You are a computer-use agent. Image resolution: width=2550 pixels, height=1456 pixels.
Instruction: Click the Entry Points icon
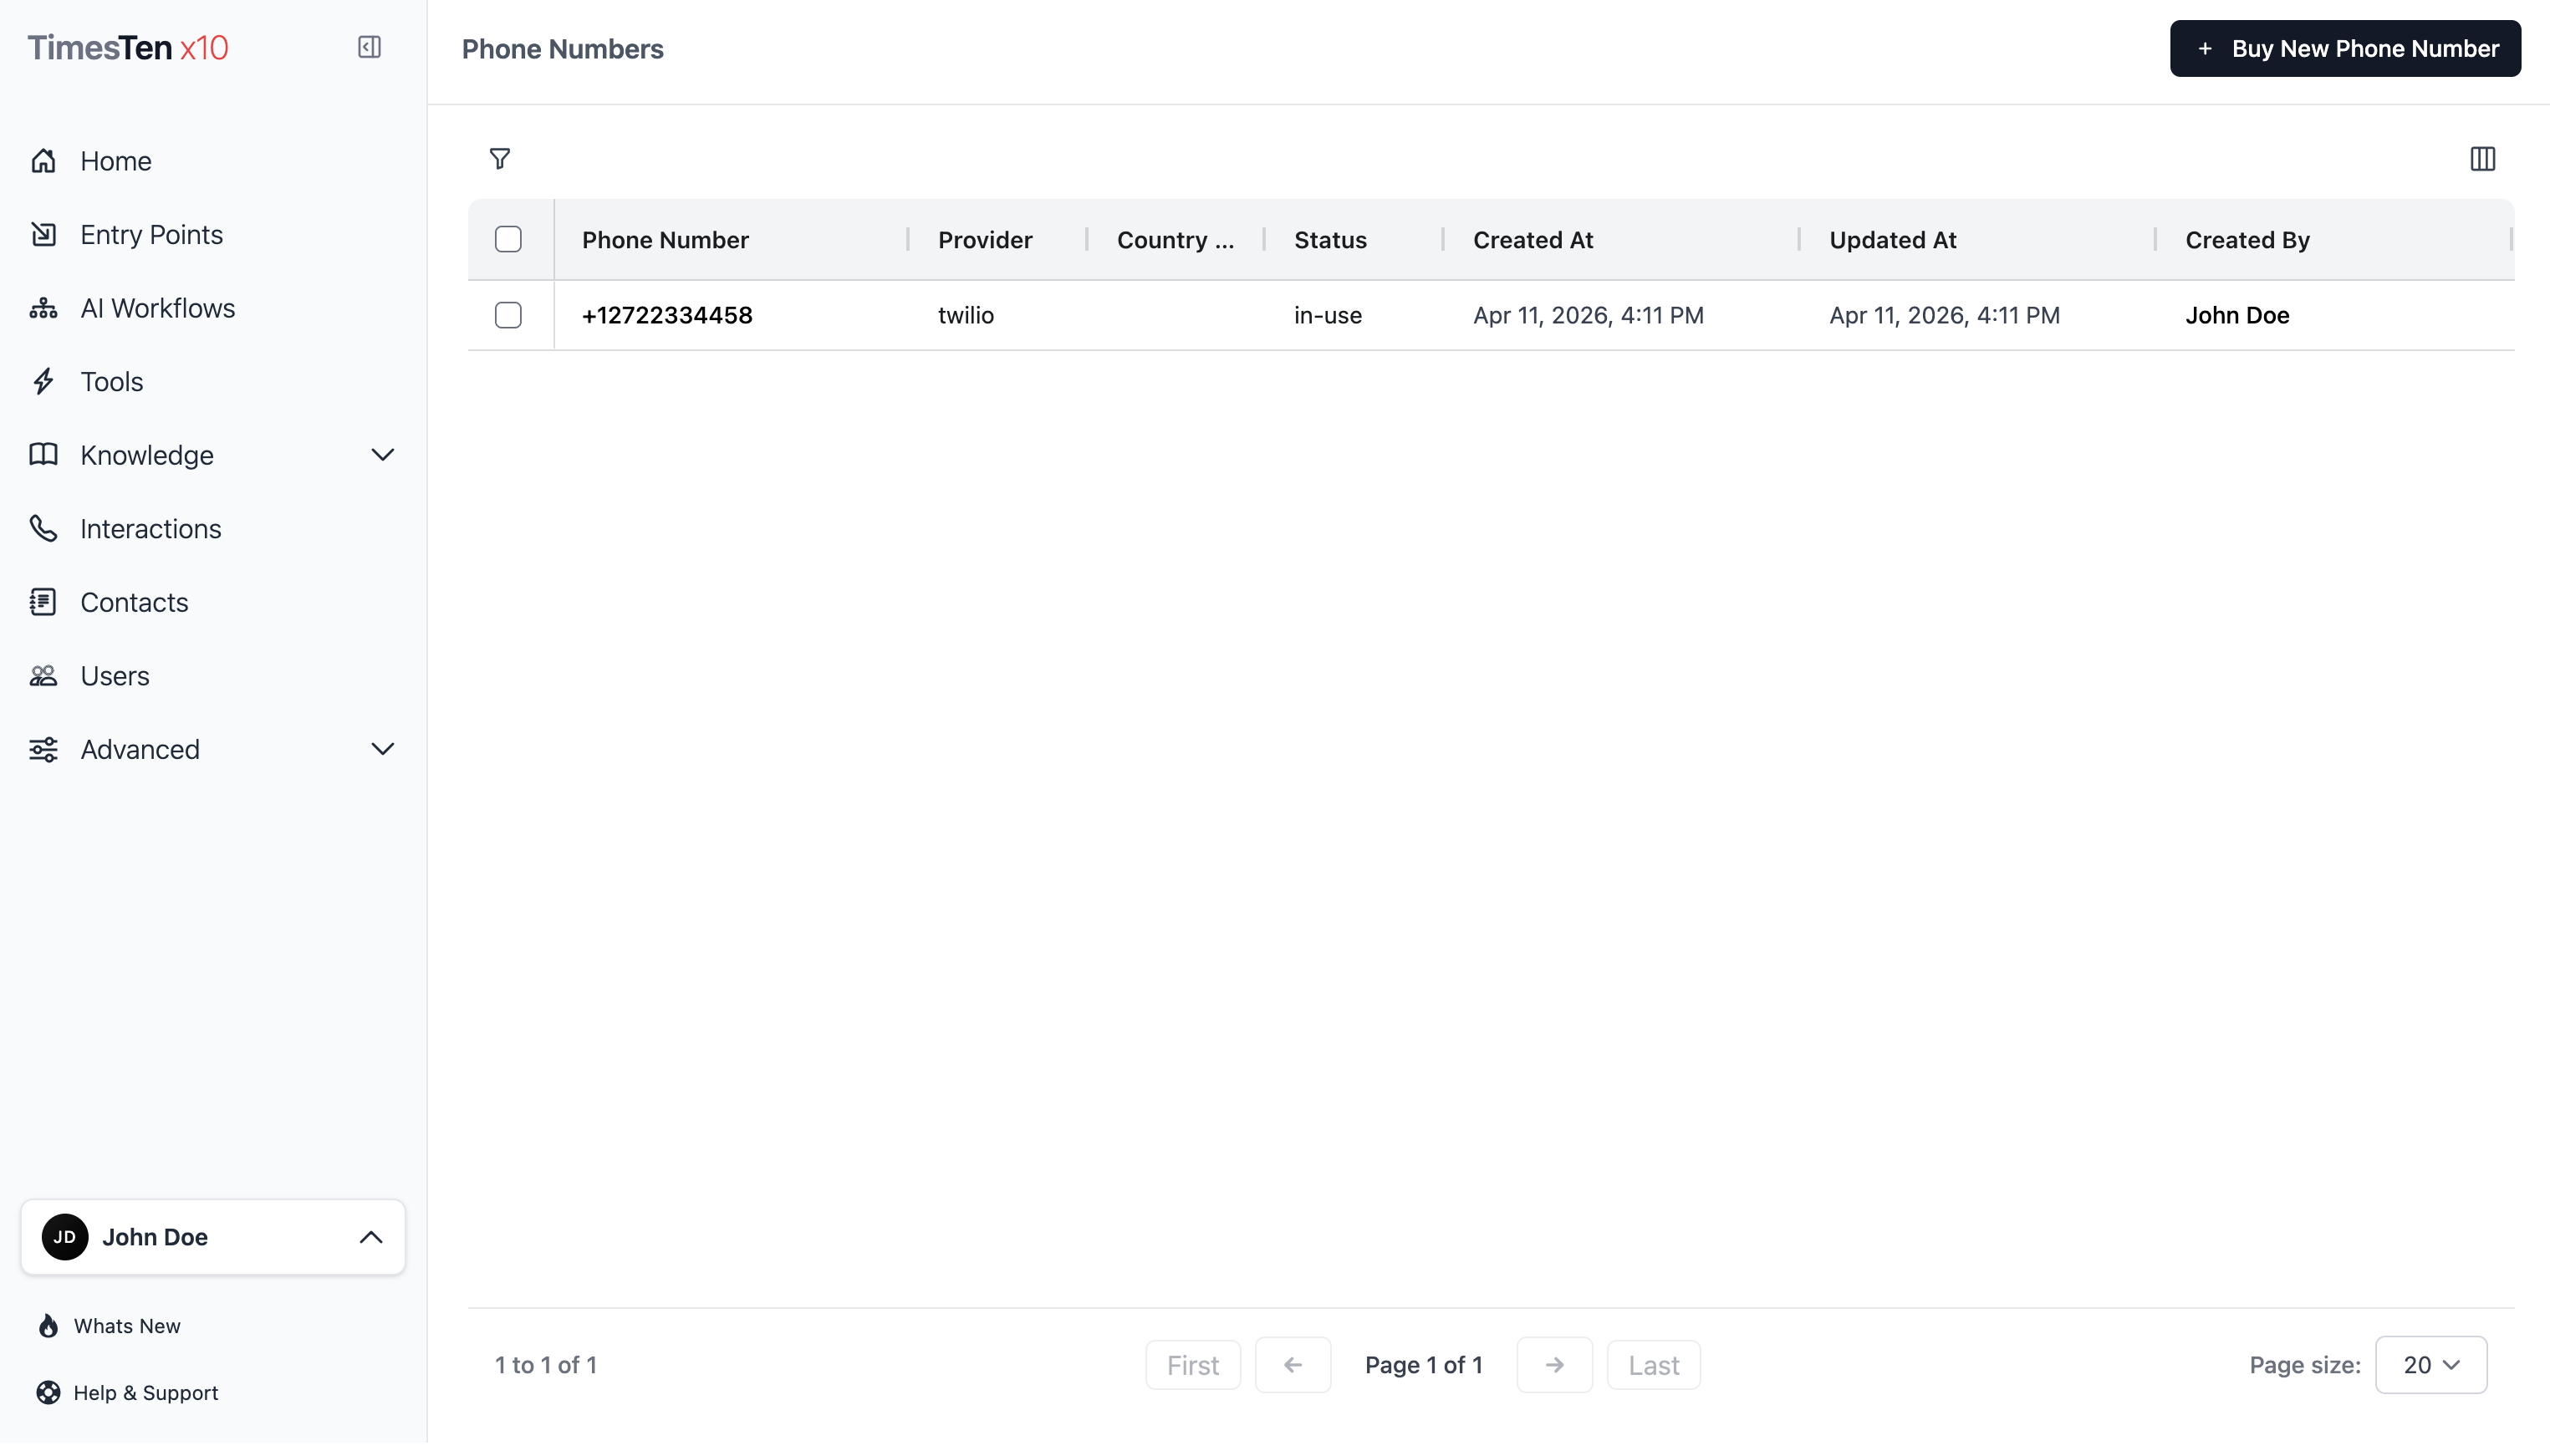[43, 234]
